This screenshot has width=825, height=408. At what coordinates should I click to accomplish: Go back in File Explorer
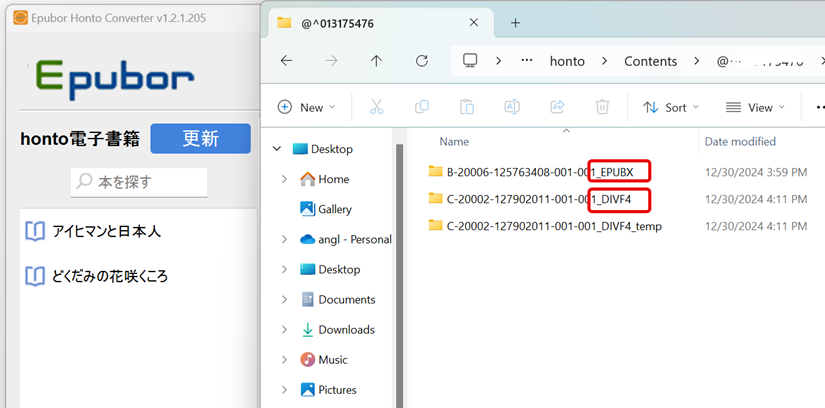(x=286, y=61)
